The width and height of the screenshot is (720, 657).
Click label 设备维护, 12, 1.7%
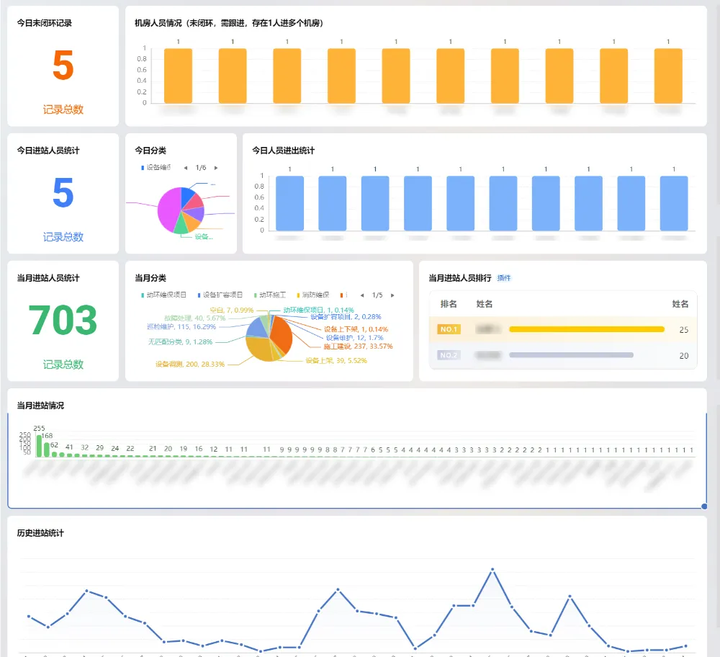pos(354,337)
